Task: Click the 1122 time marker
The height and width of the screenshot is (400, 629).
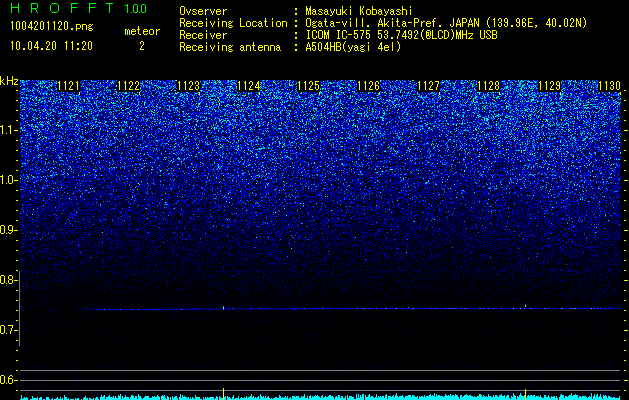Action: tap(129, 86)
